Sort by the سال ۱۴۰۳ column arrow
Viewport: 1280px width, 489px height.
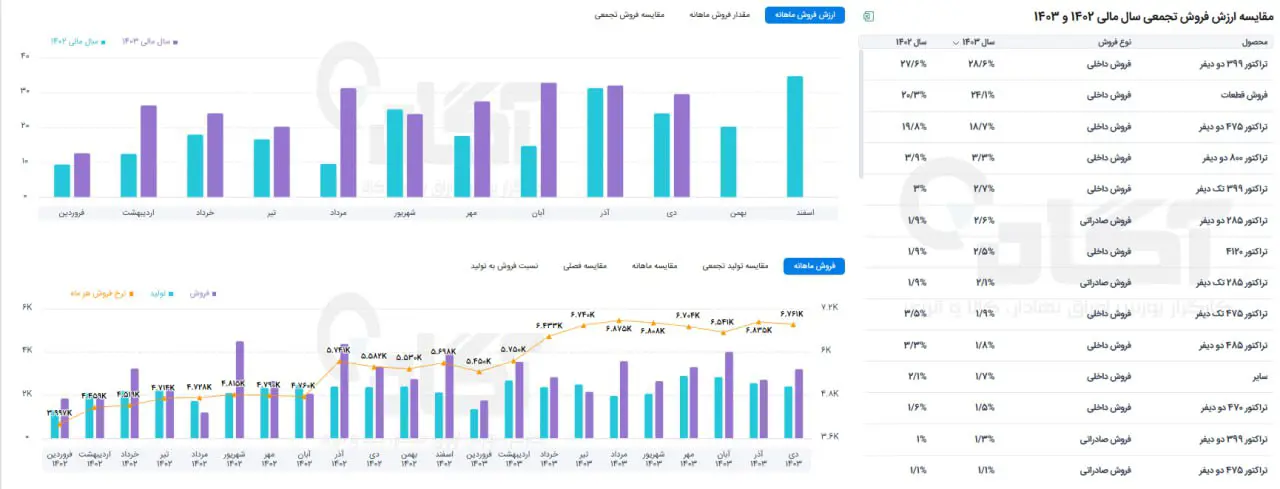tap(958, 42)
